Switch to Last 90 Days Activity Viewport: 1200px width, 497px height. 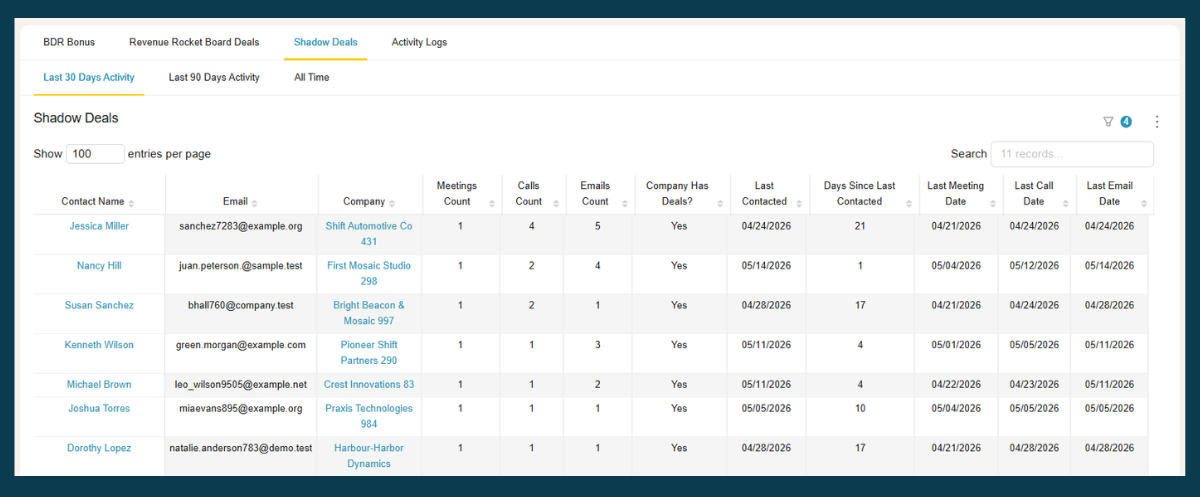tap(214, 77)
